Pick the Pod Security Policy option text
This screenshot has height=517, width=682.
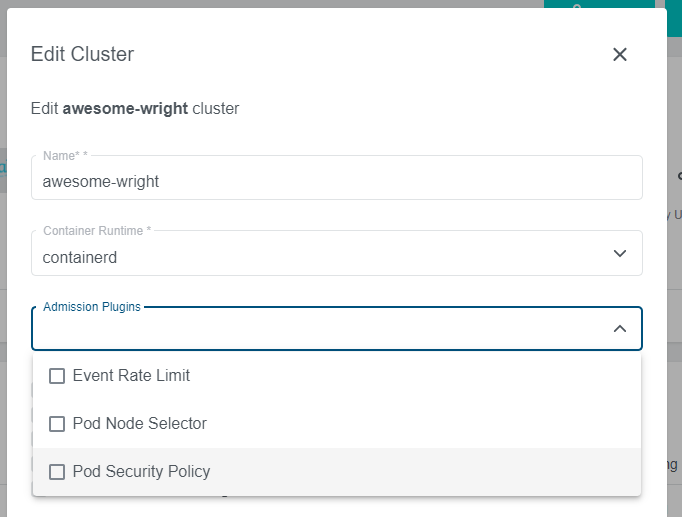click(x=141, y=472)
